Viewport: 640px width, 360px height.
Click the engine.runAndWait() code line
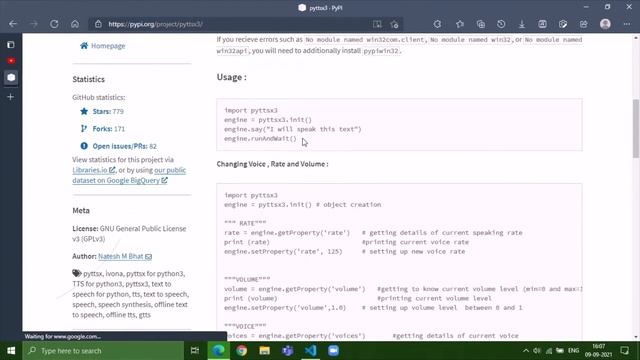click(260, 139)
